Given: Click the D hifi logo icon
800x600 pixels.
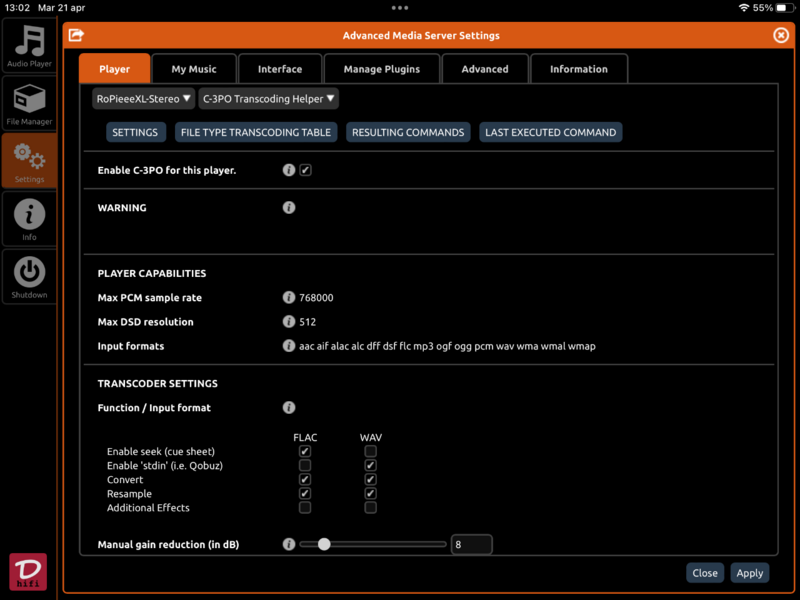Looking at the screenshot, I should point(28,571).
